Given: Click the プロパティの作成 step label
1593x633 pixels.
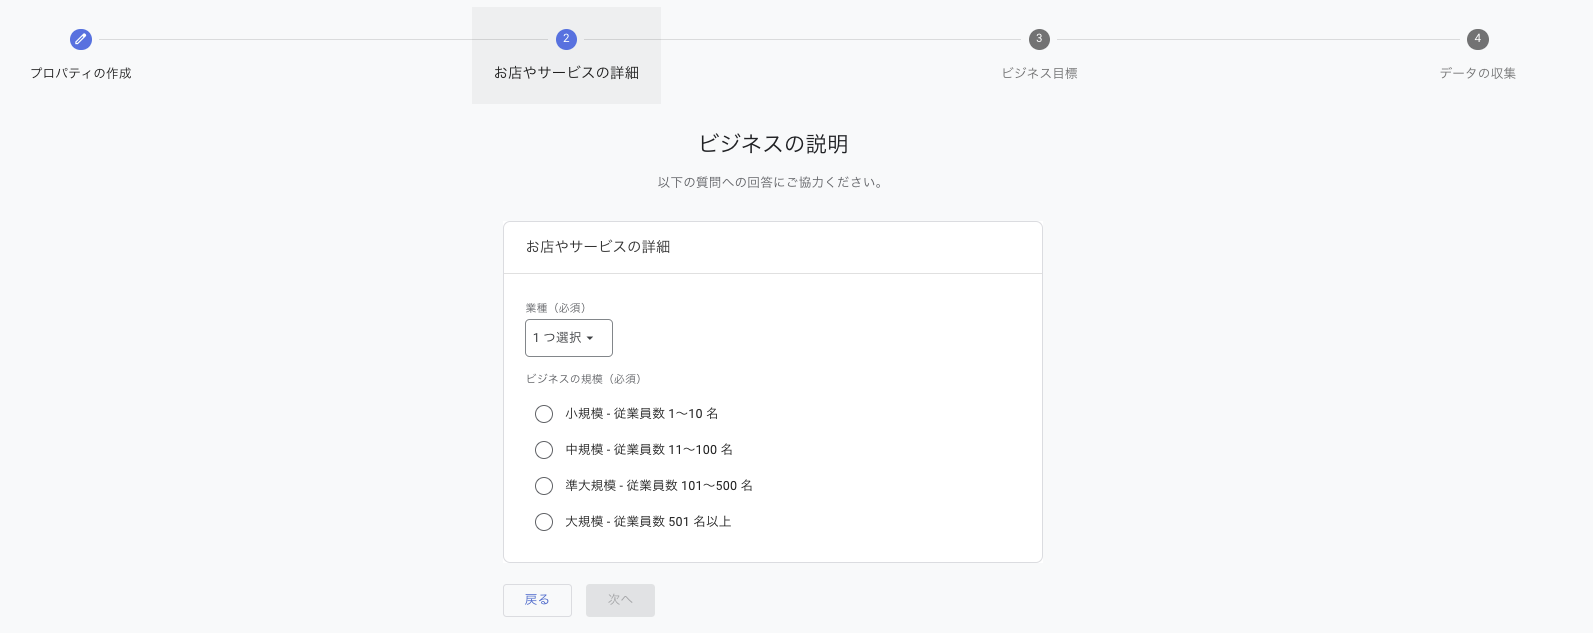Looking at the screenshot, I should click(x=81, y=73).
